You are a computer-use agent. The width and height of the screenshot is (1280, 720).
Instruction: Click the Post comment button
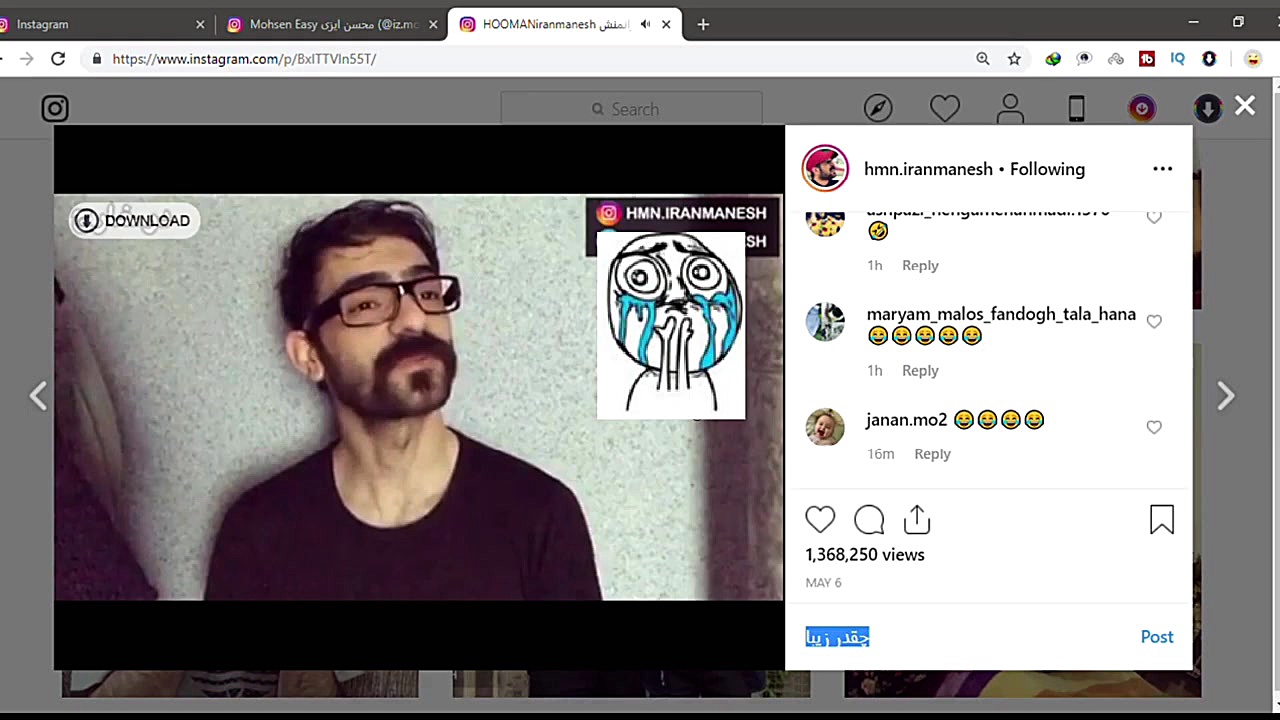point(1157,637)
